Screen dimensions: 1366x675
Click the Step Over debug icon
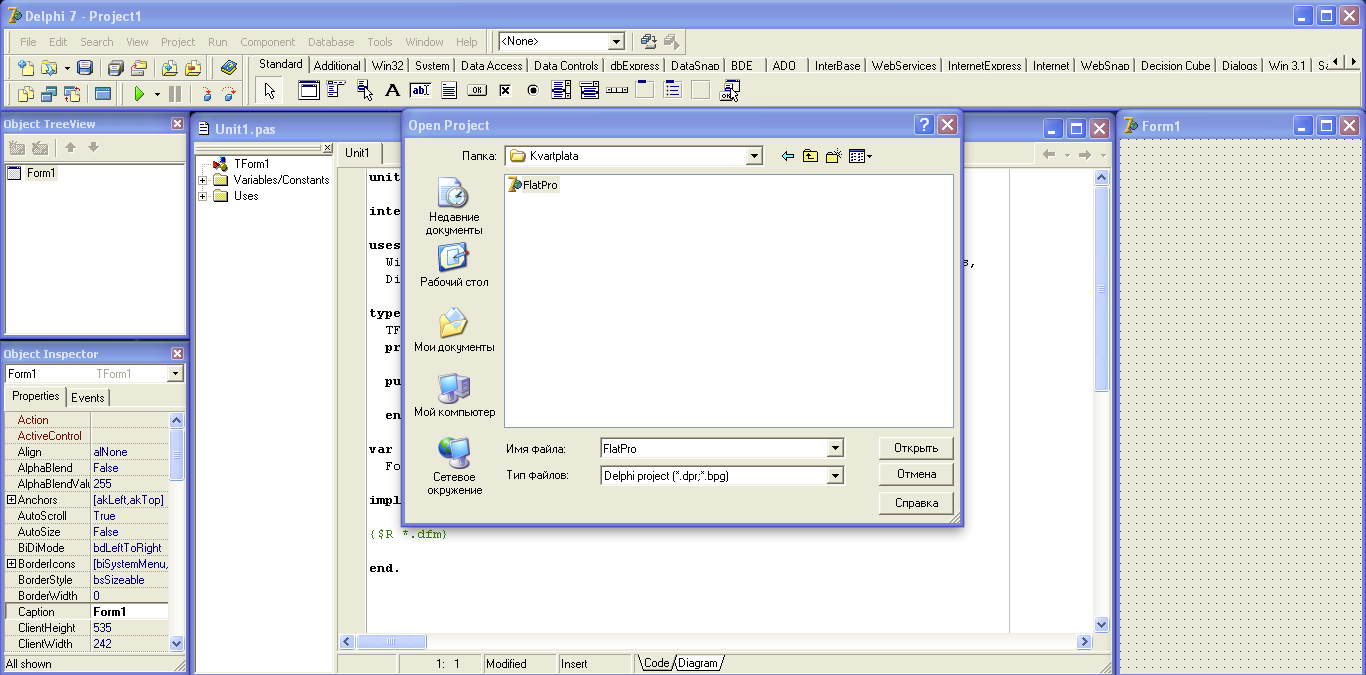pos(229,94)
